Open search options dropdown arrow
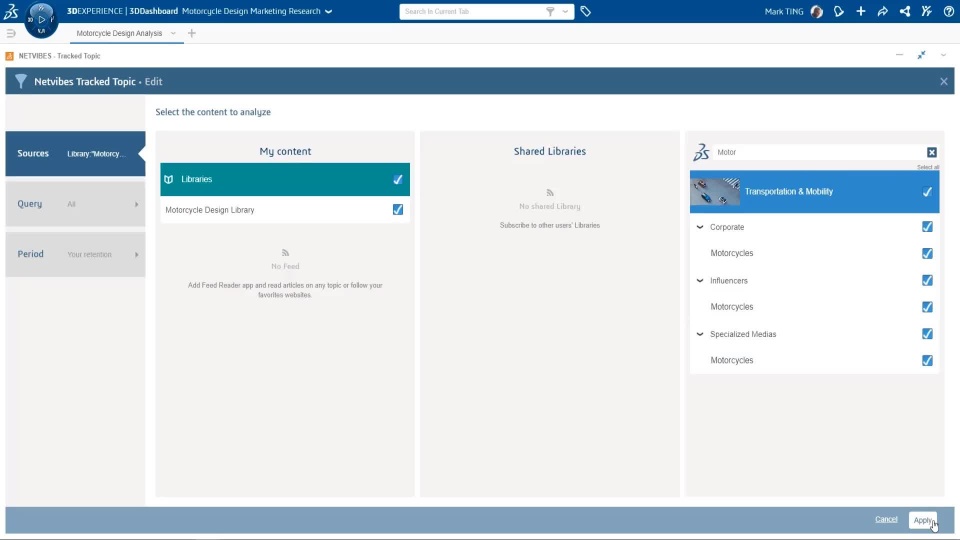Viewport: 960px width, 540px height. click(565, 11)
